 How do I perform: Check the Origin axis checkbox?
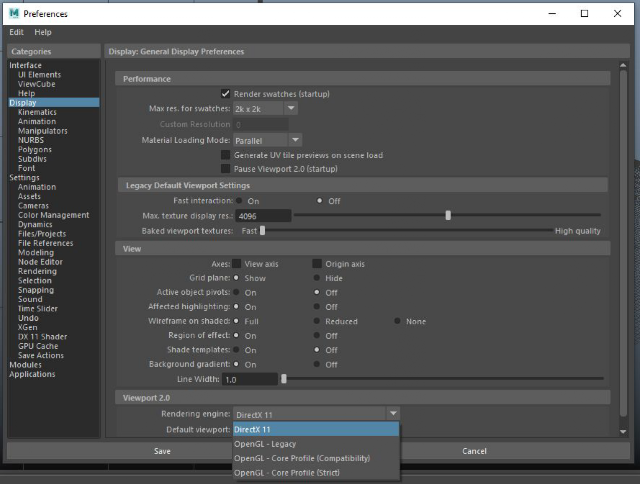click(317, 264)
